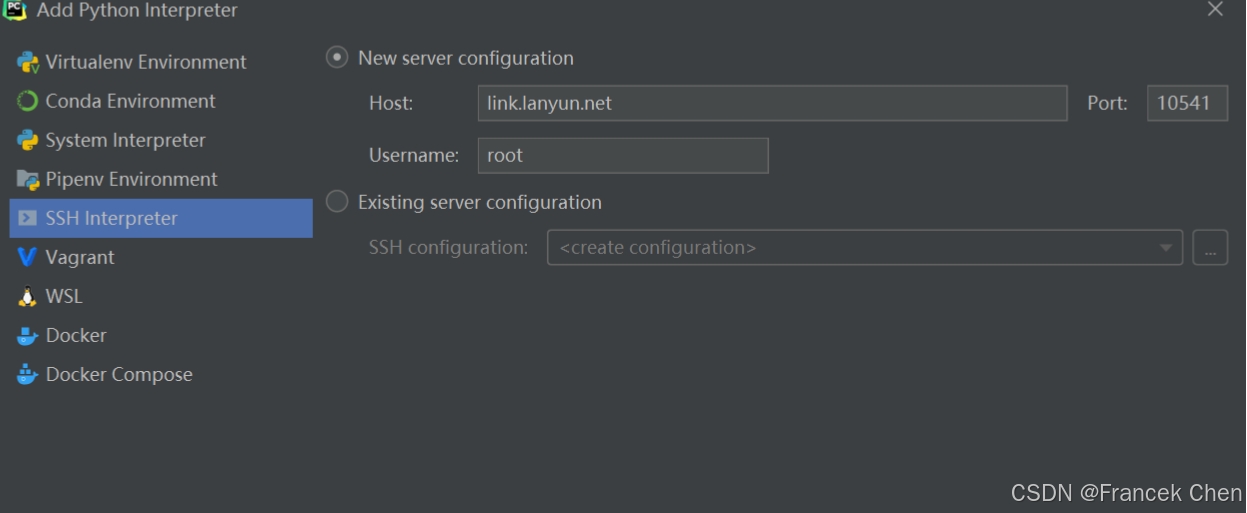1247x513 pixels.
Task: Select Existing server configuration radio button
Action: 338,202
